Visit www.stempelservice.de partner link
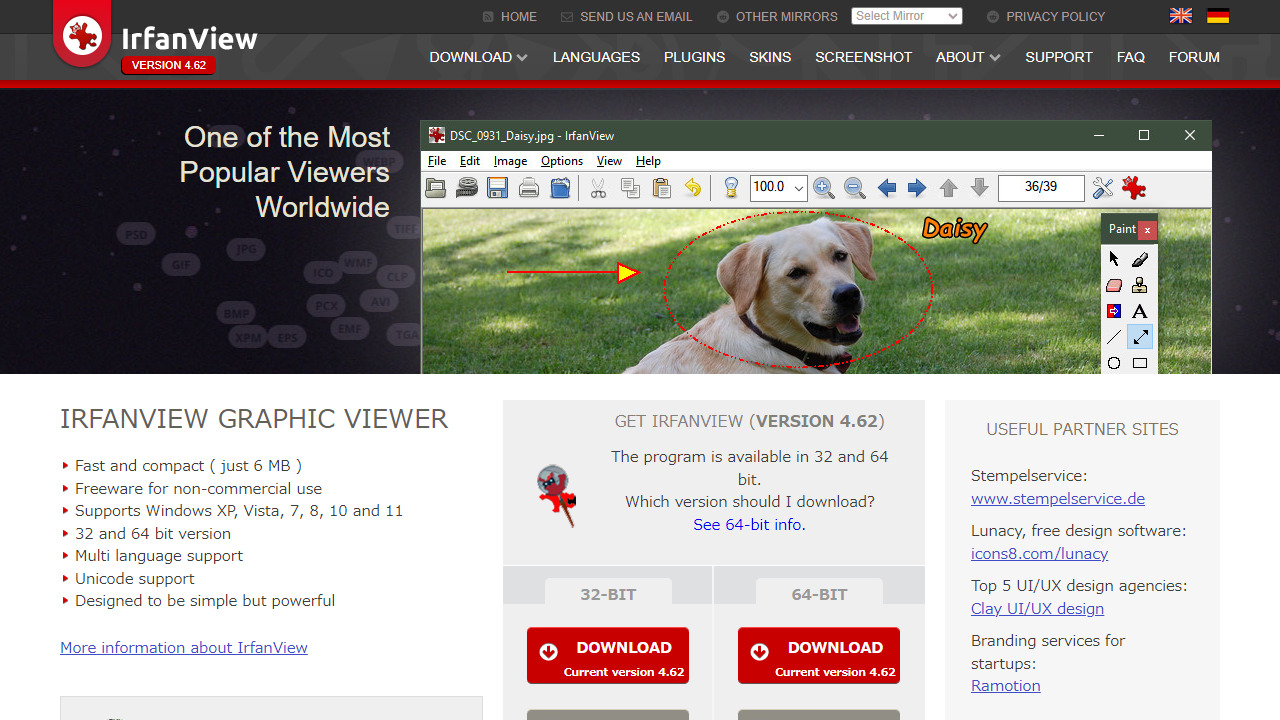Screen dimensions: 1280x720 [1058, 498]
